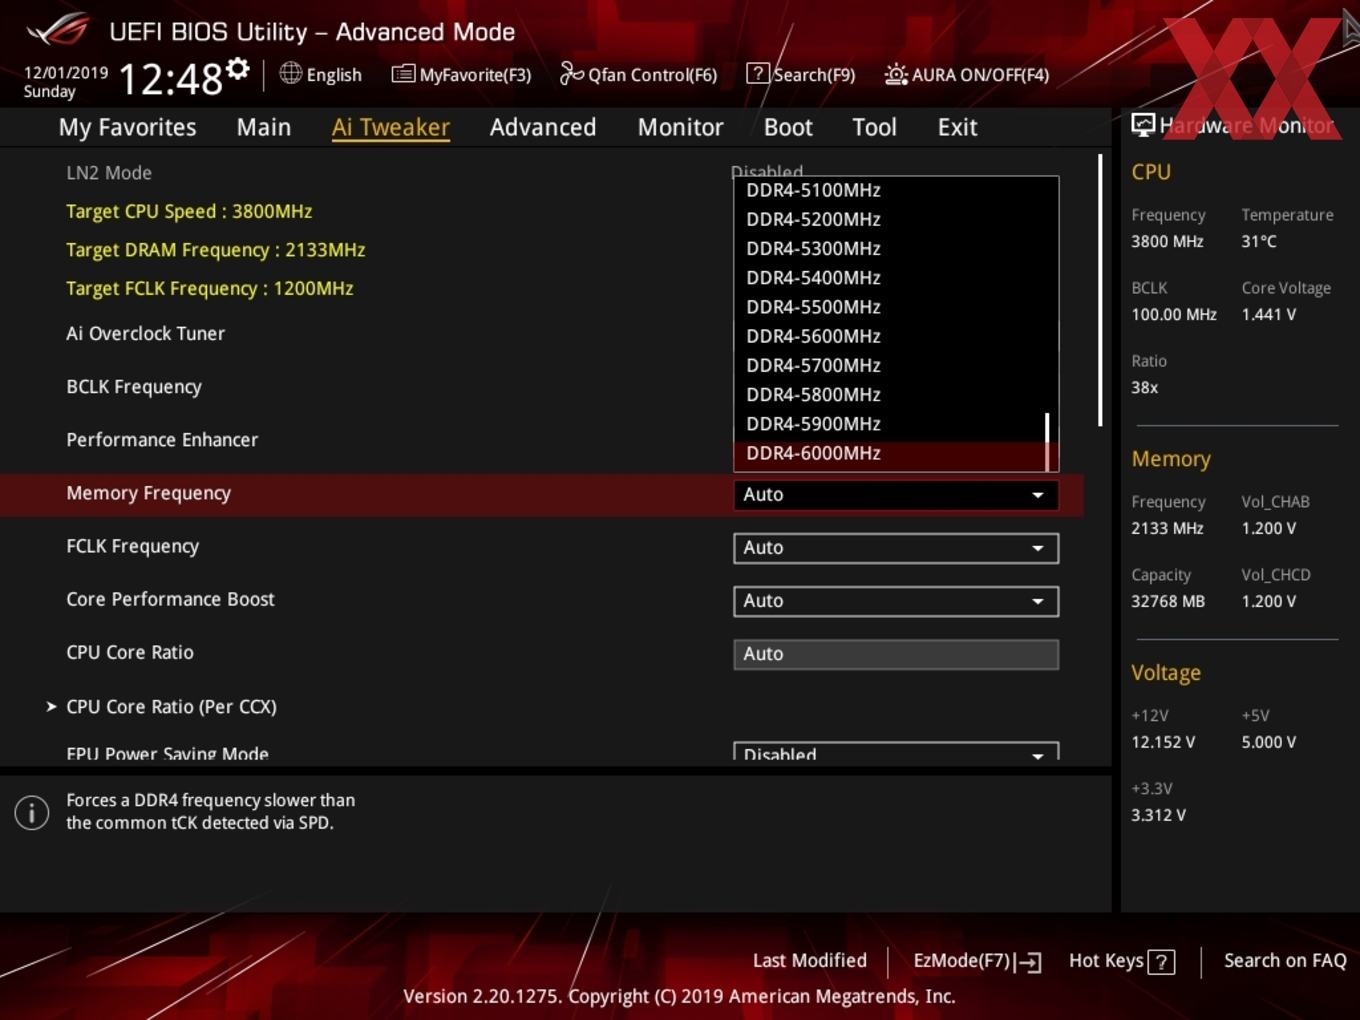Open the clock settings gear icon

[237, 68]
